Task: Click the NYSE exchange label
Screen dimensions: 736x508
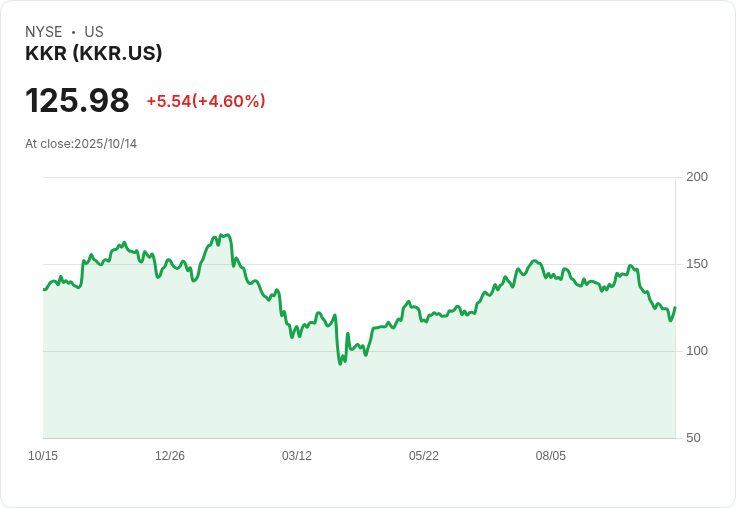Action: [44, 32]
